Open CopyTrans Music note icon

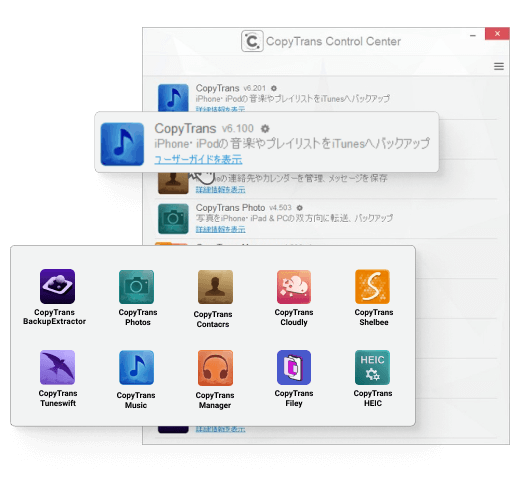point(136,367)
